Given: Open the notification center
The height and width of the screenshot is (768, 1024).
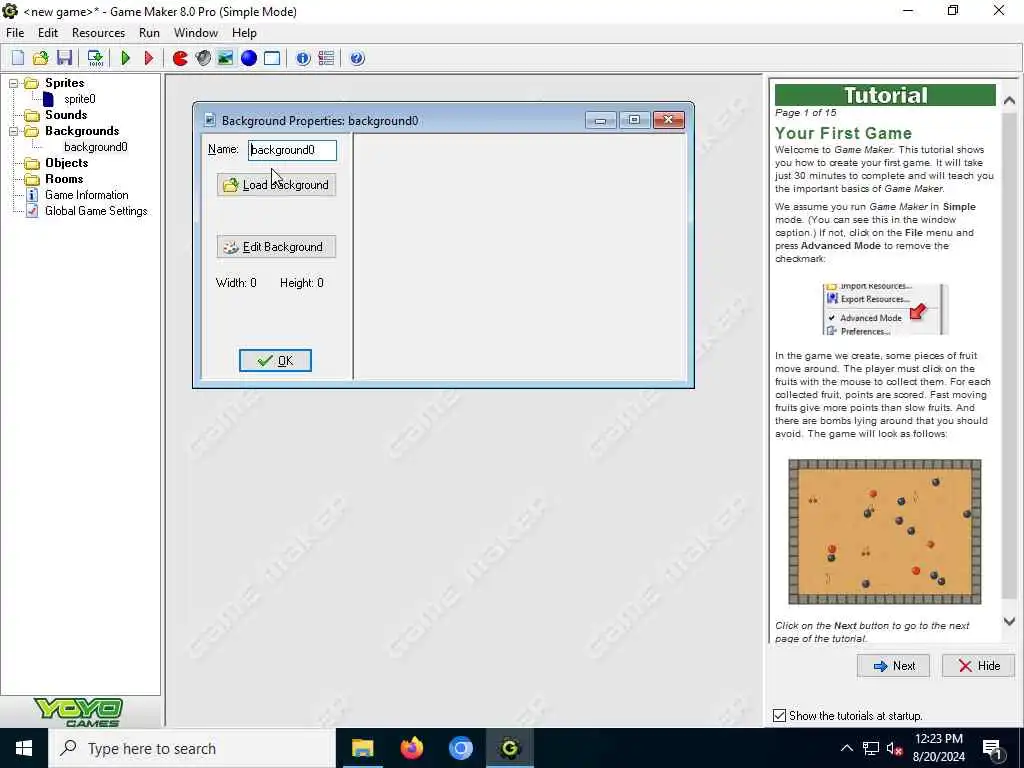Looking at the screenshot, I should pos(993,749).
